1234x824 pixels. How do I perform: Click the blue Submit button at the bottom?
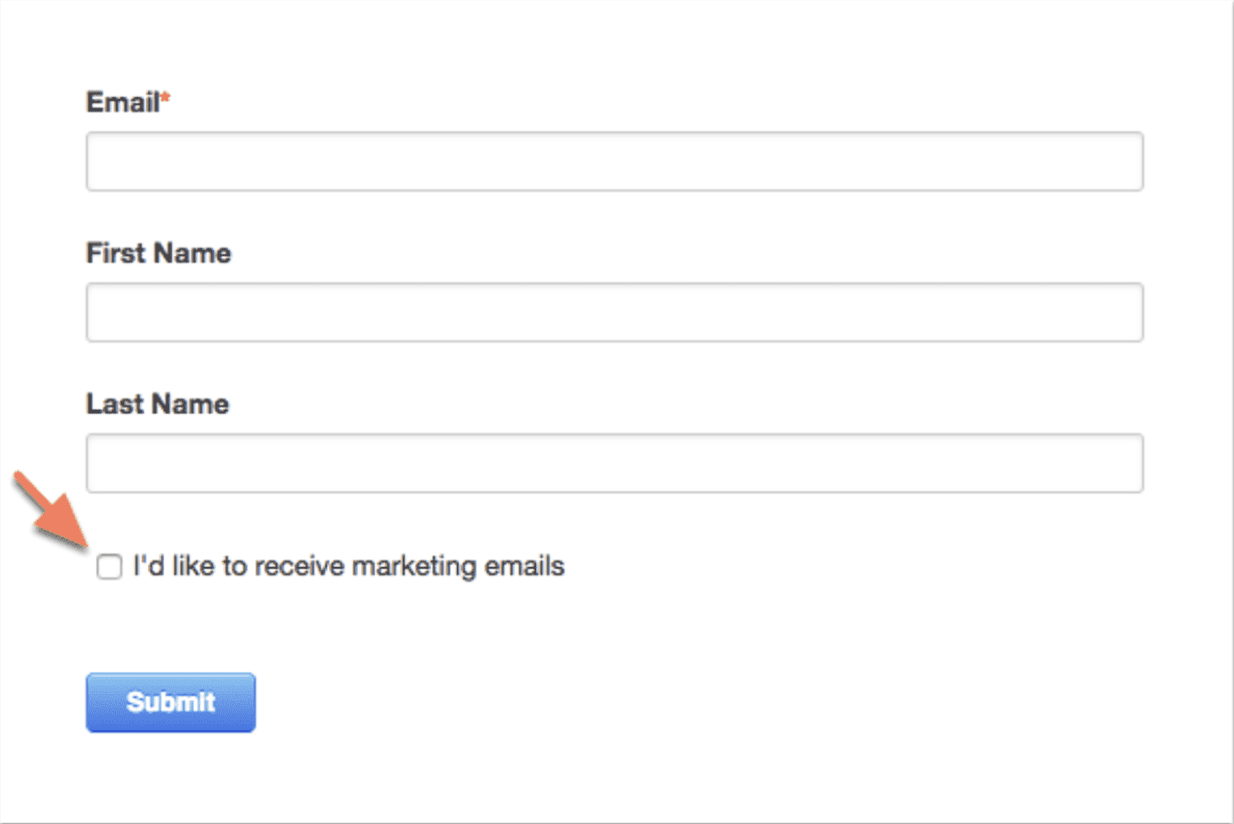(170, 702)
